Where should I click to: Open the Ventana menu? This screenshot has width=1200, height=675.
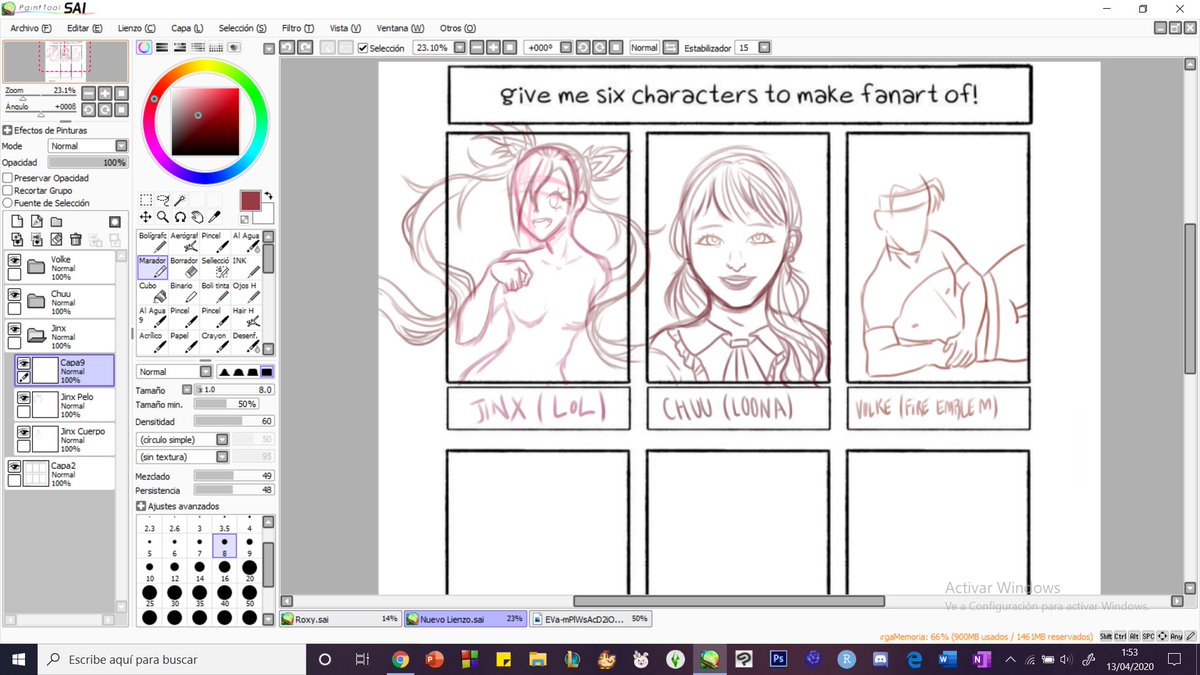pyautogui.click(x=400, y=28)
